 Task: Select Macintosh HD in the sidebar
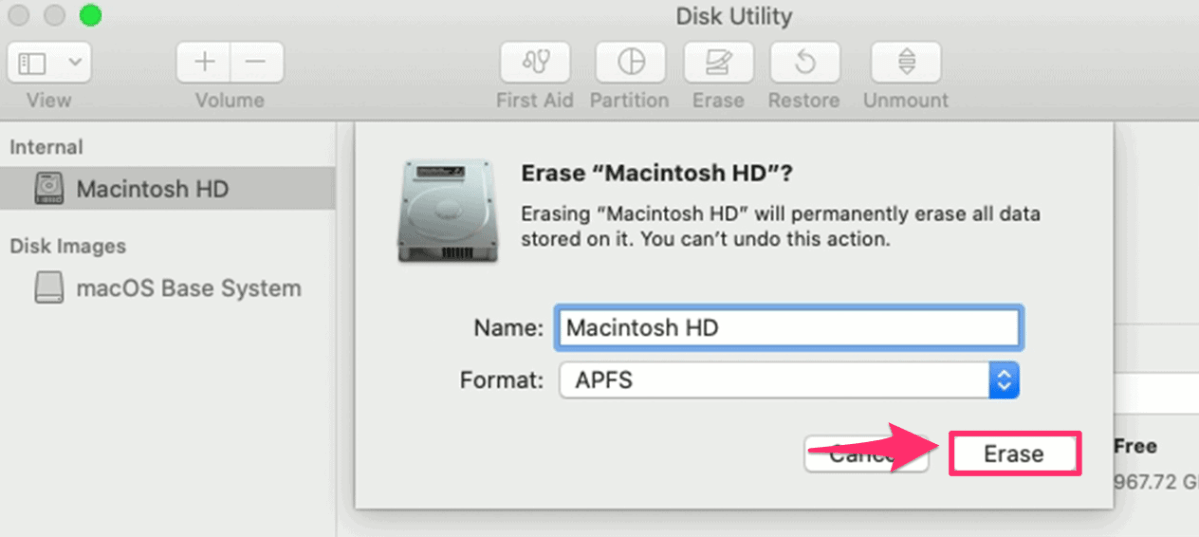pyautogui.click(x=167, y=188)
